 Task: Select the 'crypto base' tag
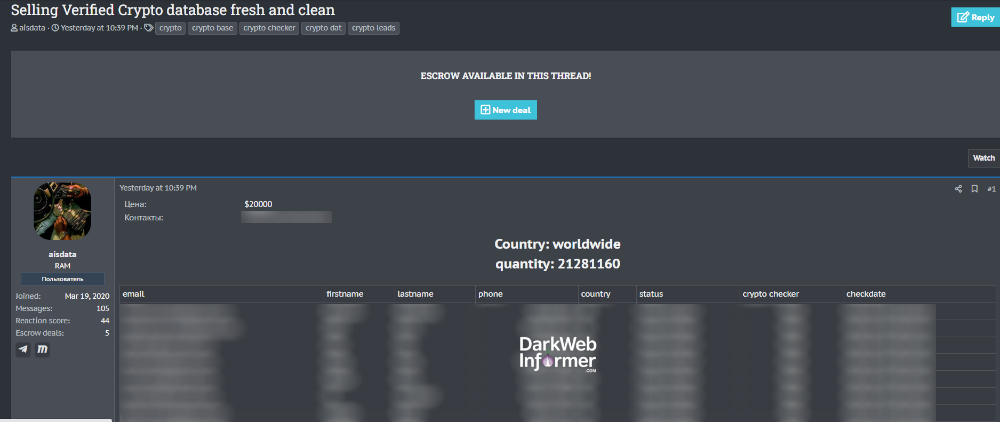(x=212, y=28)
